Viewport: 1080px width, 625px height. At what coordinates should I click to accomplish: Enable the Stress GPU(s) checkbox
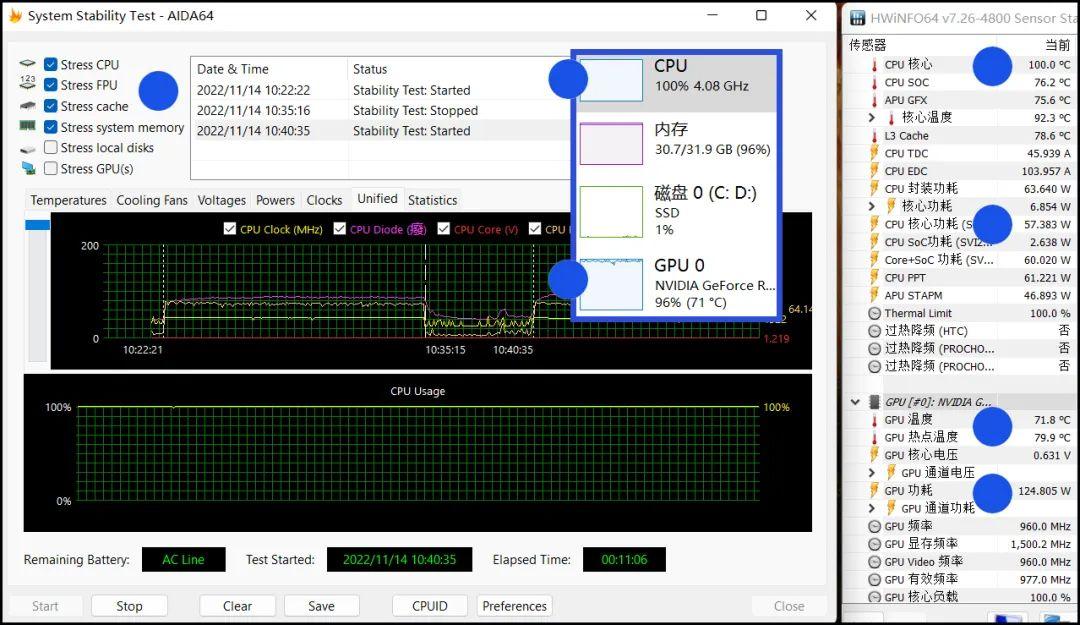(x=50, y=169)
